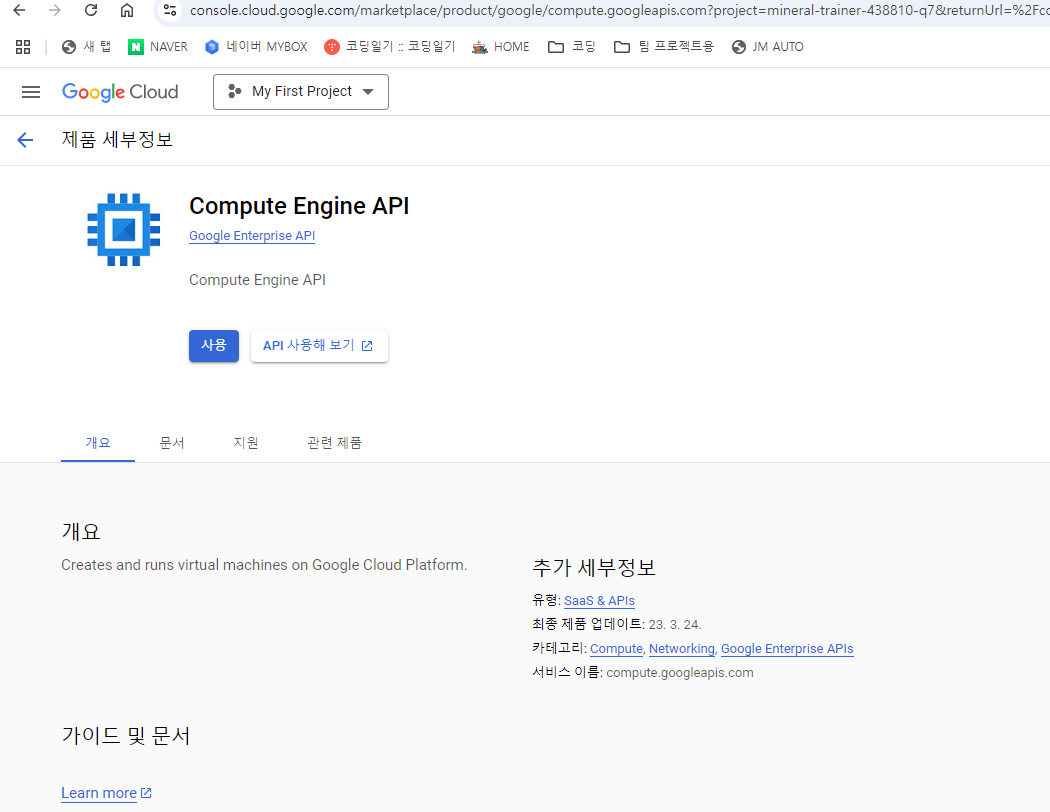Open the 네이버 MYBOX bookmark
This screenshot has height=812, width=1050.
(256, 47)
